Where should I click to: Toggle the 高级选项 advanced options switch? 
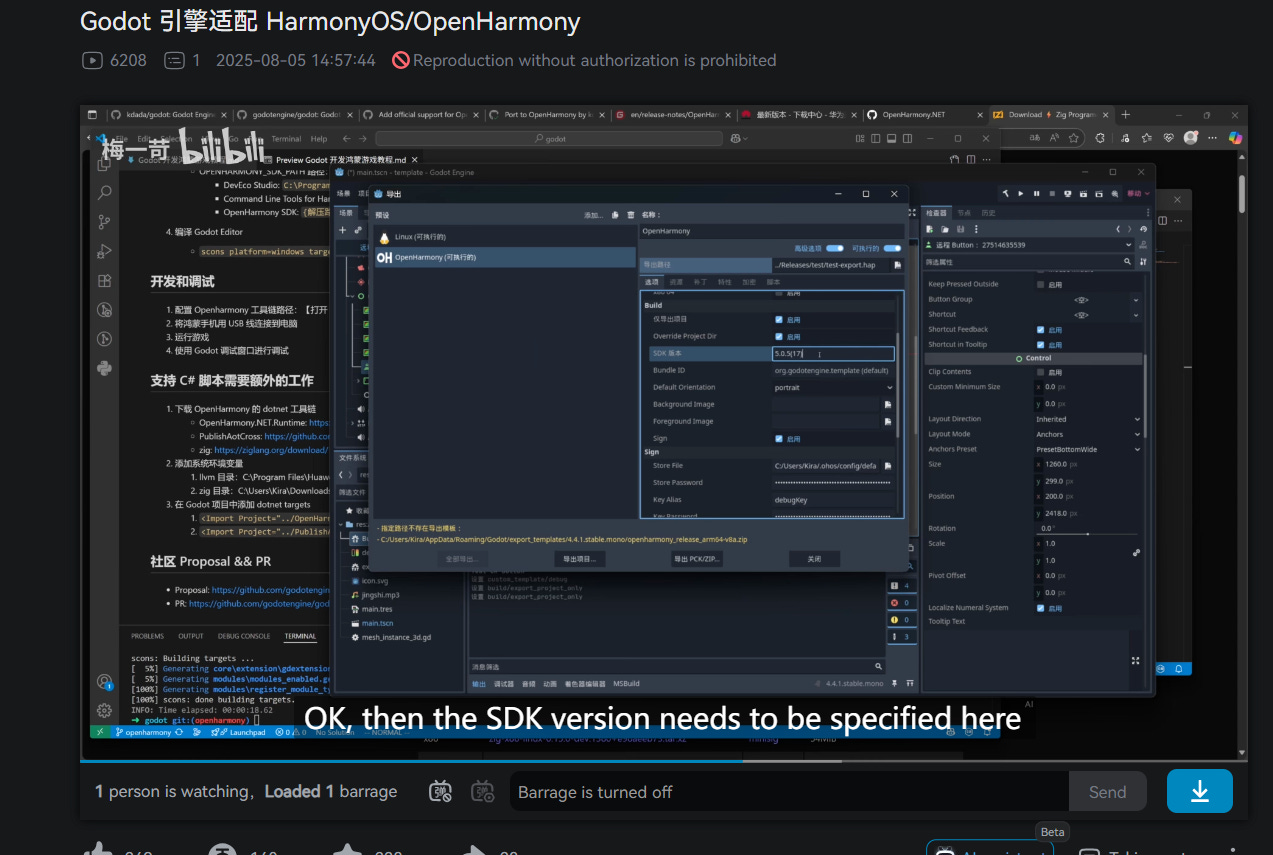834,248
